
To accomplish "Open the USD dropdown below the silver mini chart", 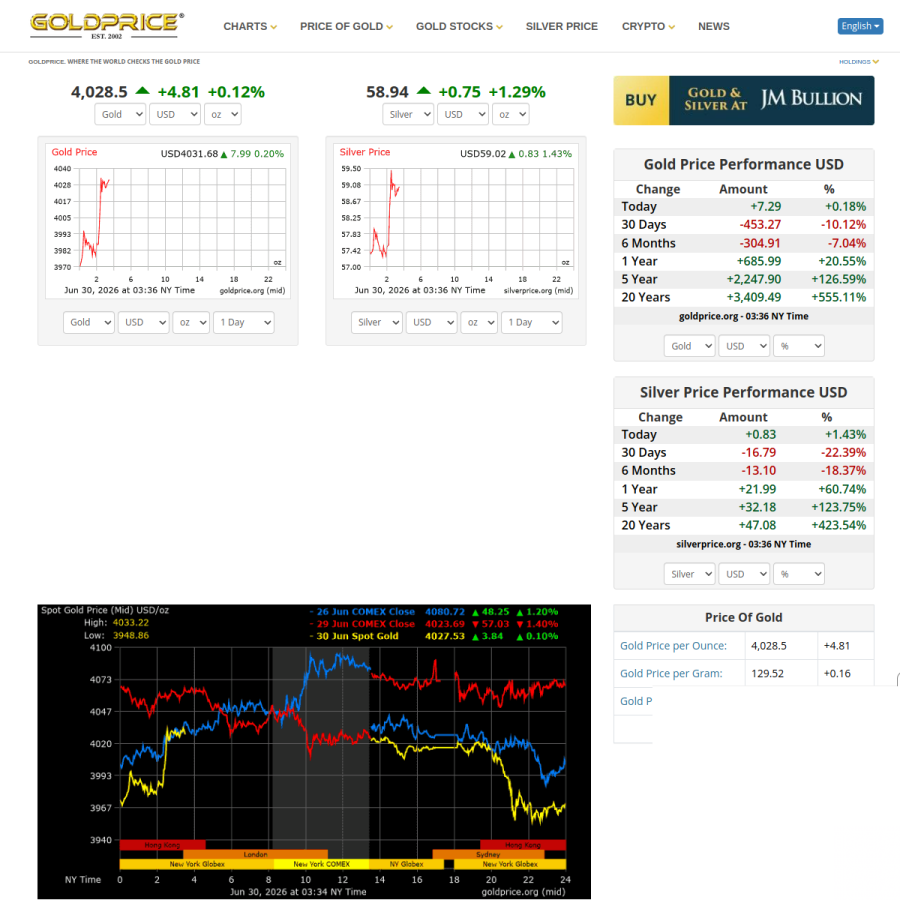I will click(432, 322).
